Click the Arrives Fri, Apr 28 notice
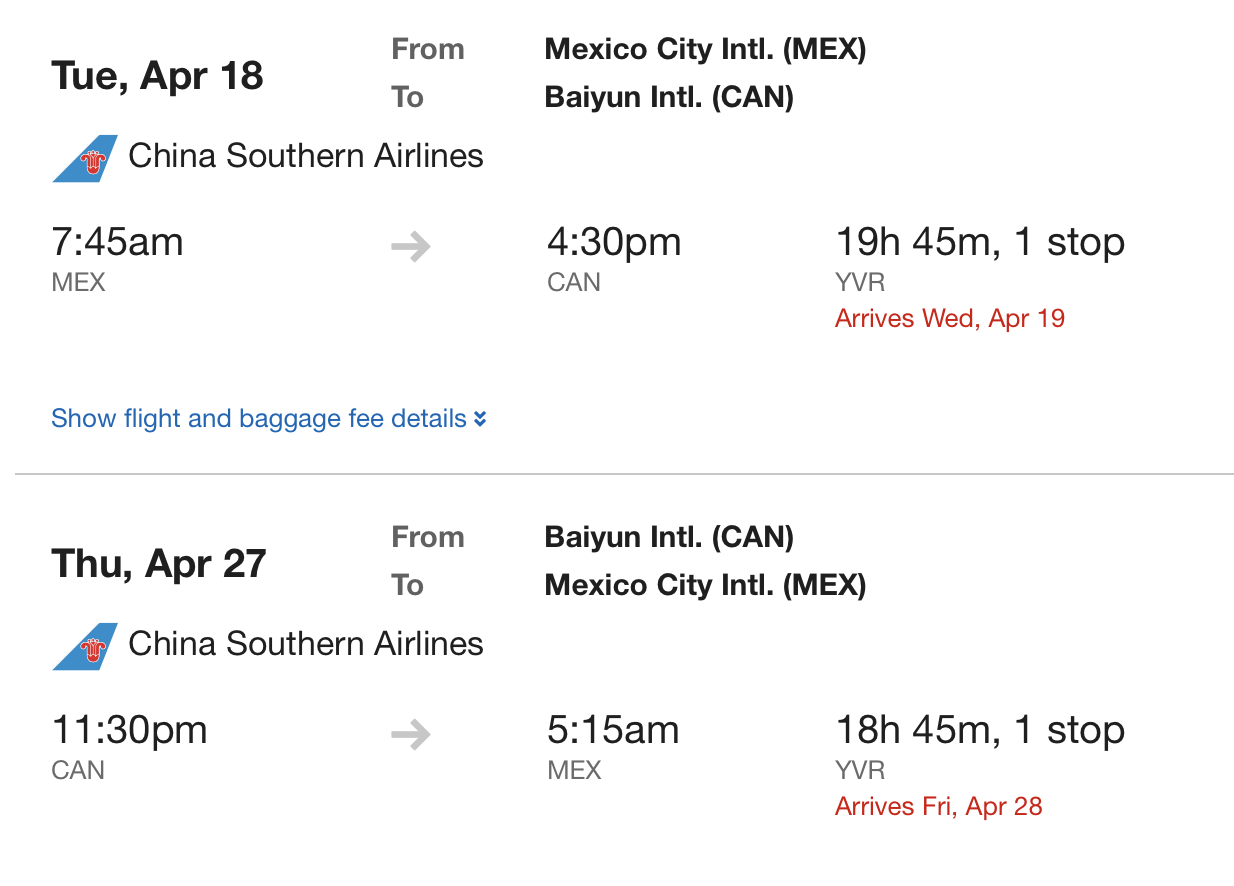Screen dimensions: 1234x886 click(938, 805)
